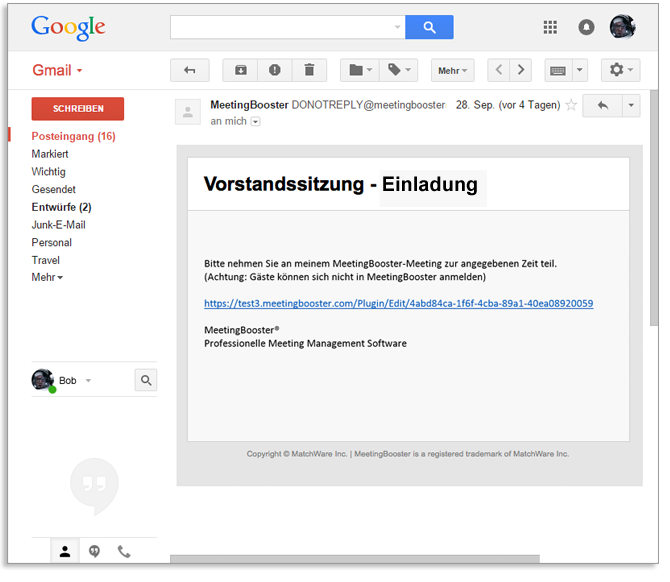
Task: Switch to the phone calls tab
Action: pos(124,552)
